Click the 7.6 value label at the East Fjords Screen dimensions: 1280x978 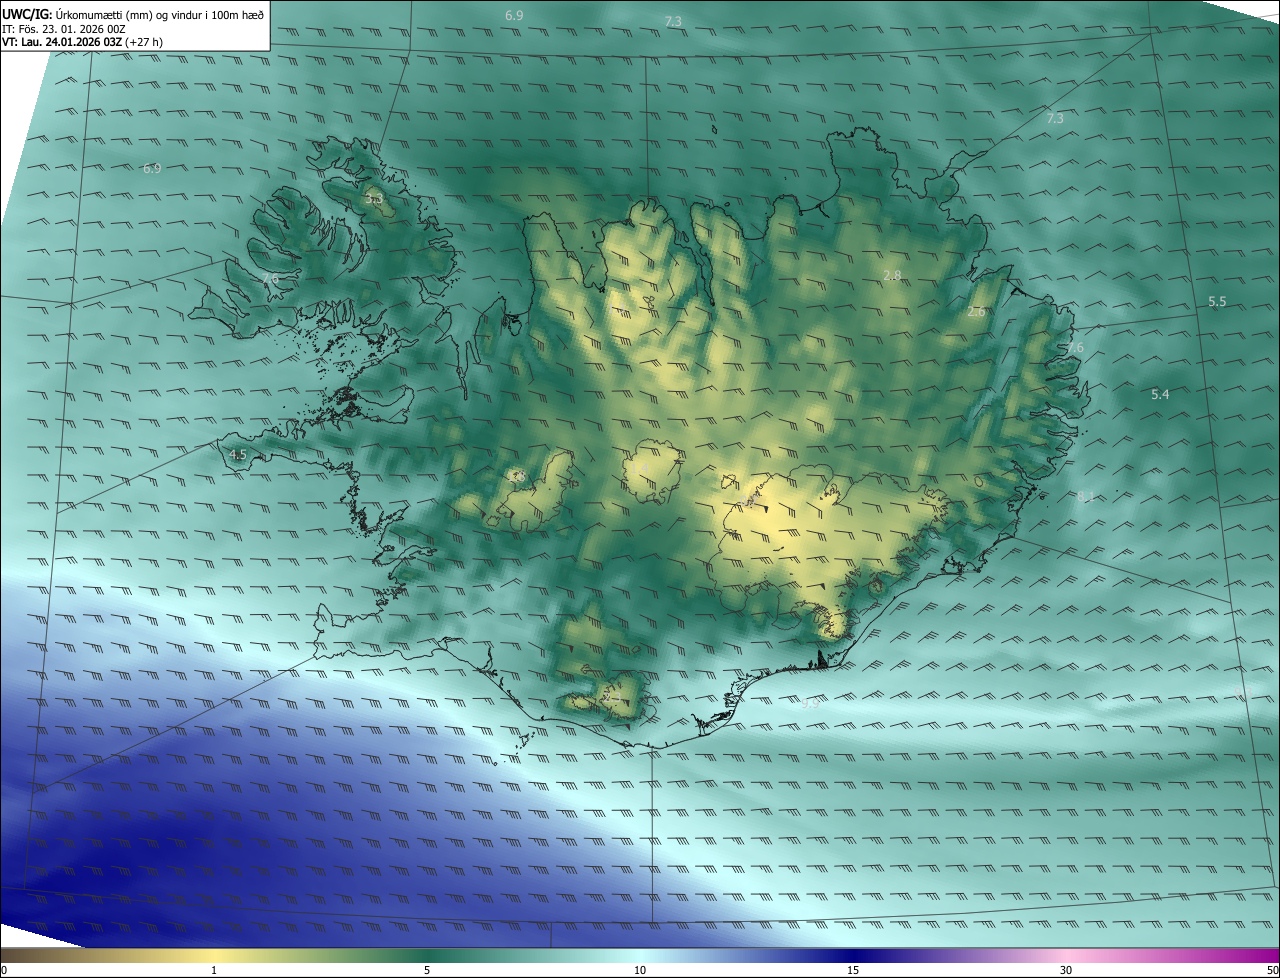(1075, 347)
